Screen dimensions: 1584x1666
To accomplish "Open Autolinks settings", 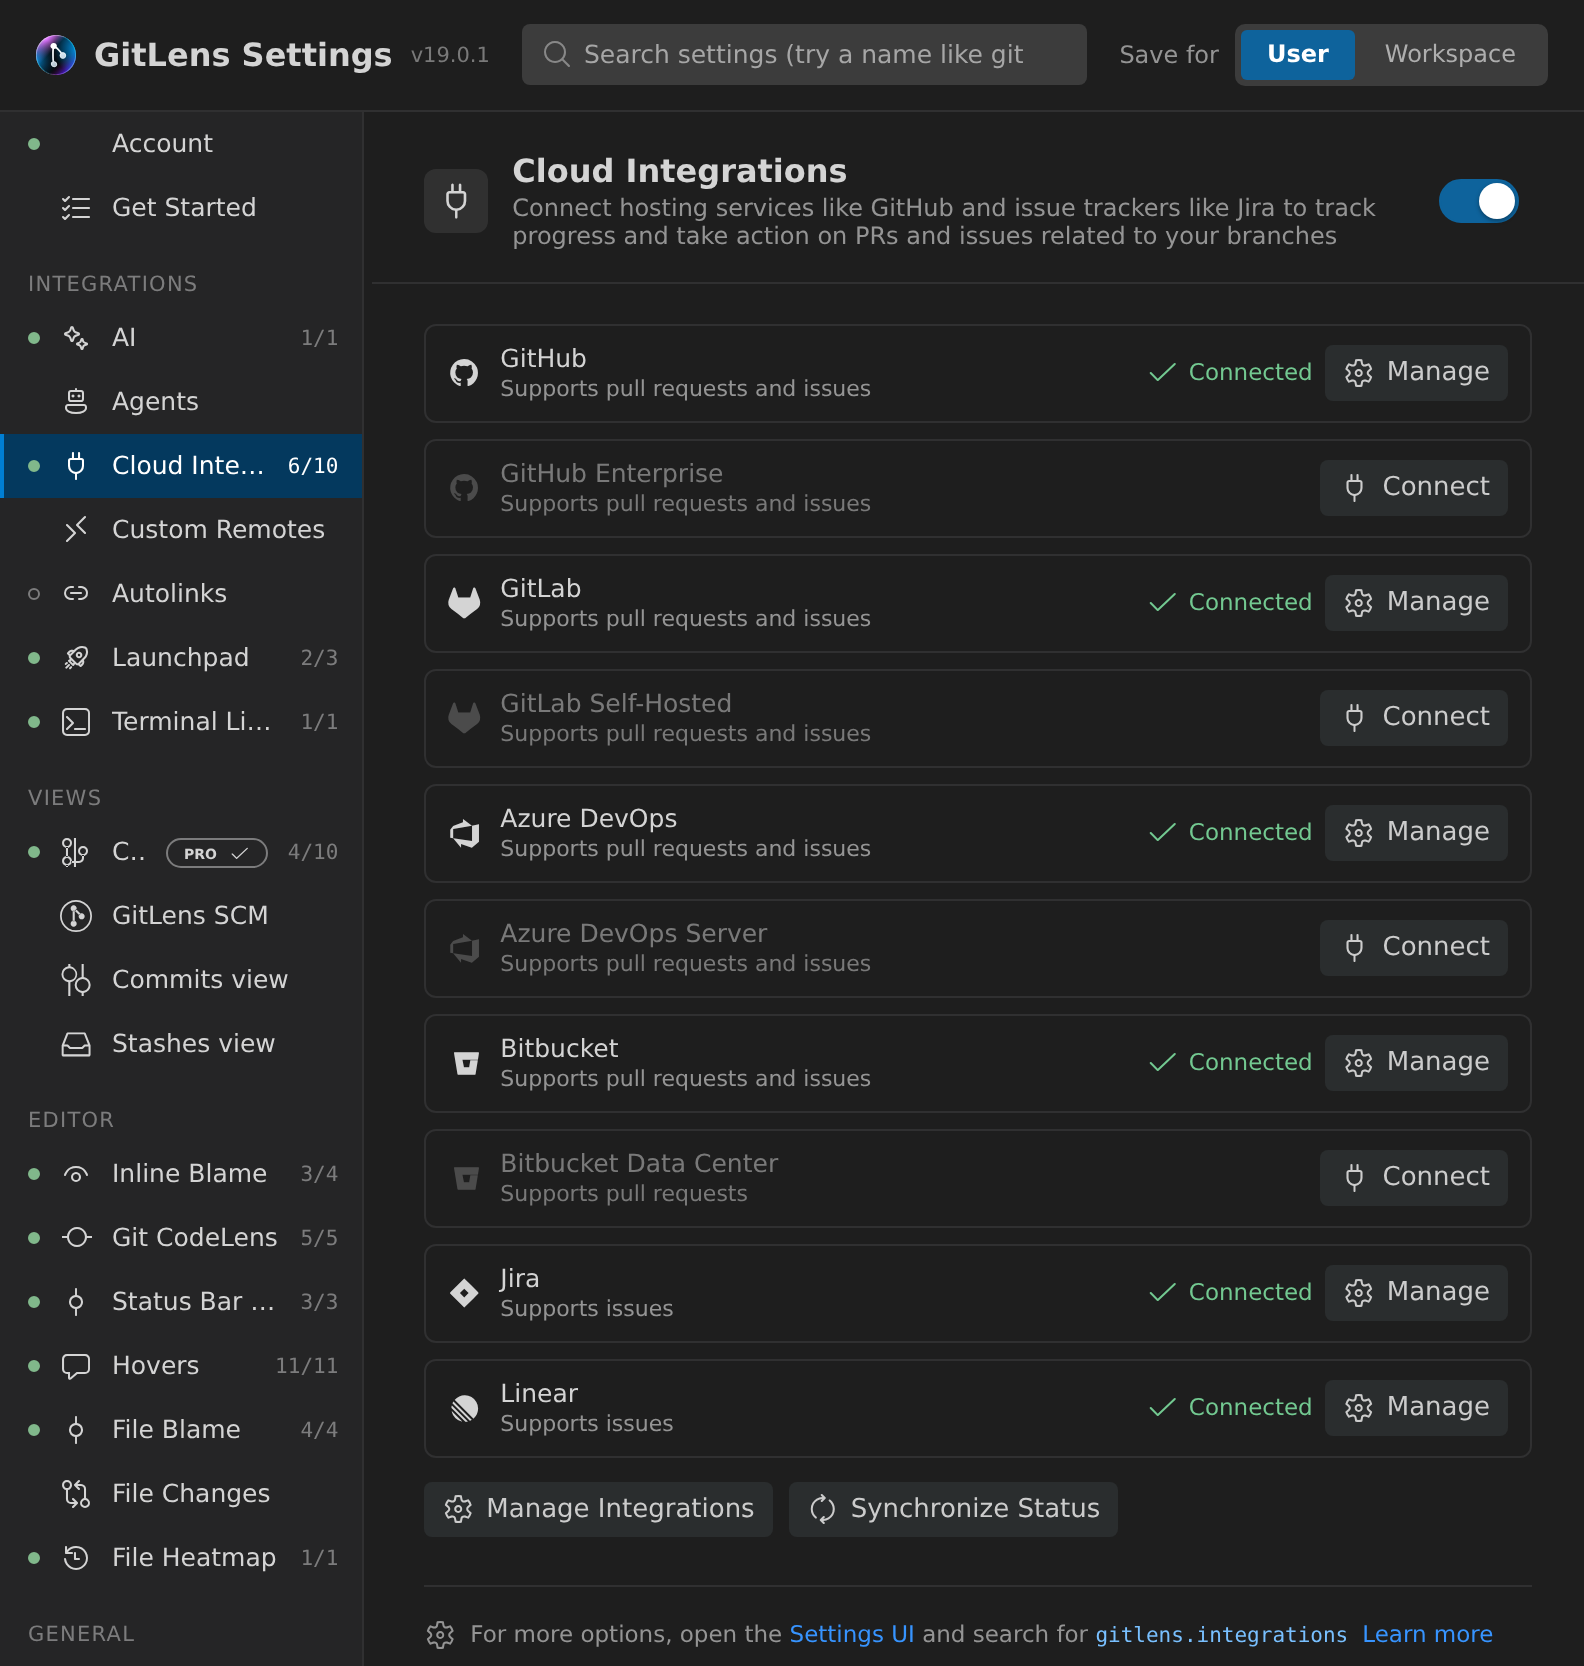I will 181,594.
